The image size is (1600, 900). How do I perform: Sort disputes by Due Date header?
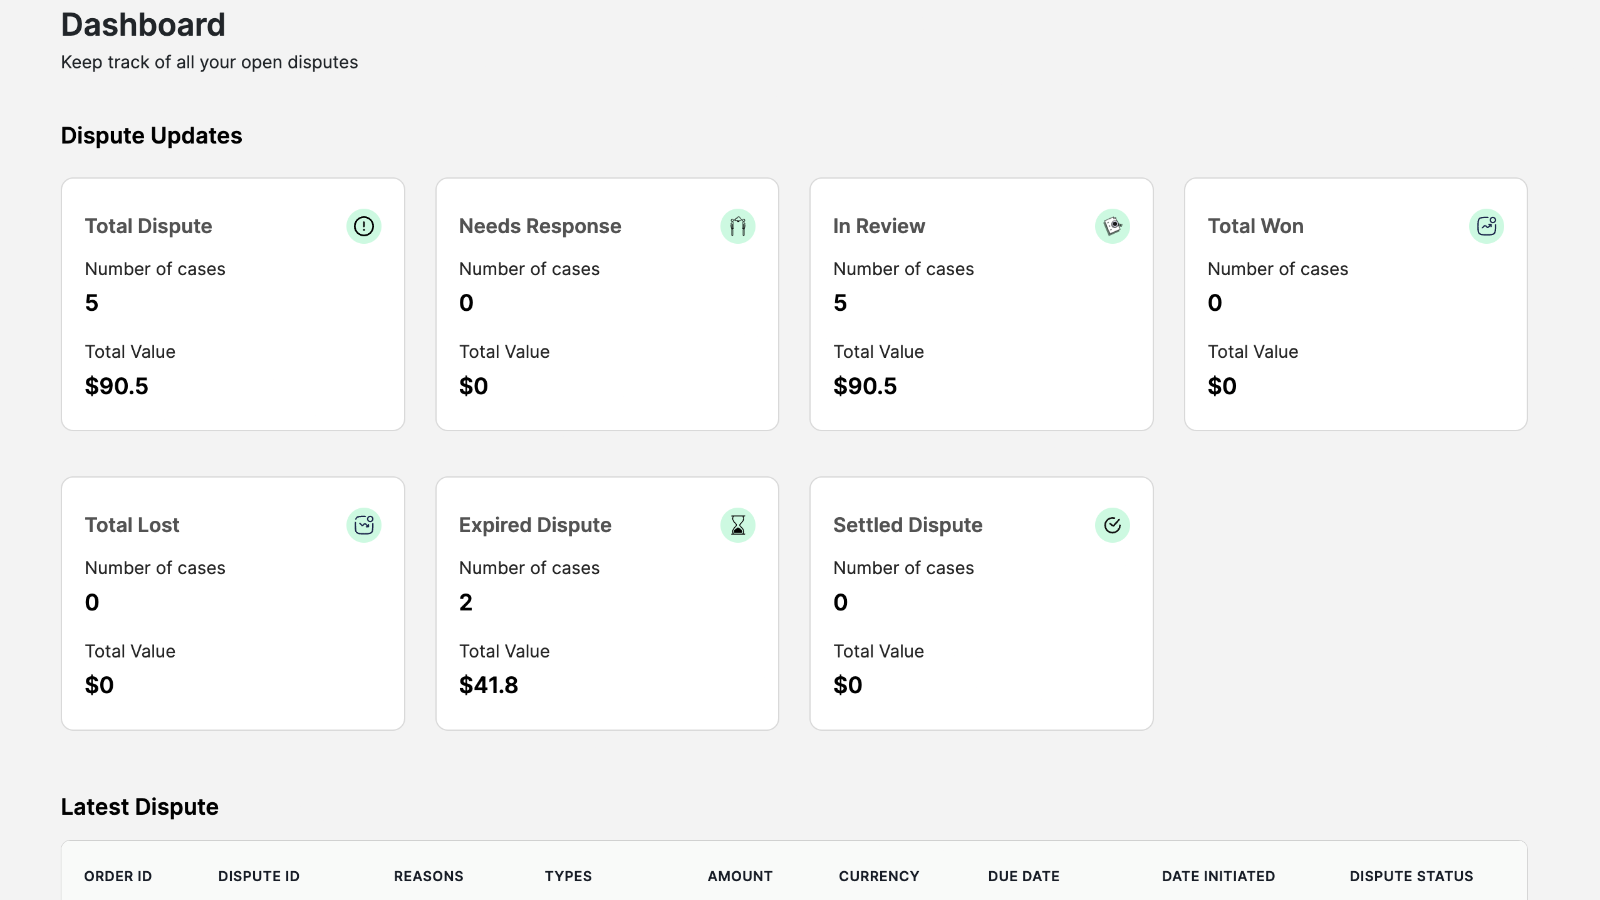(1023, 876)
